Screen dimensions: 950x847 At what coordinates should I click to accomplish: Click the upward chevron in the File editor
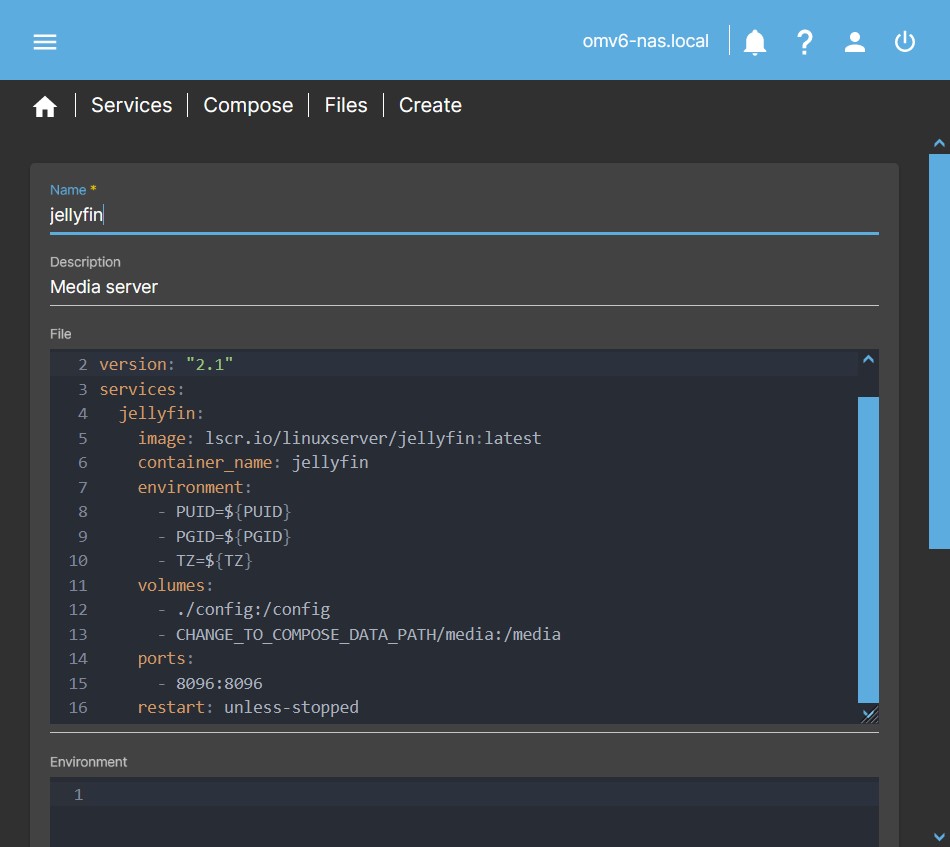[868, 358]
